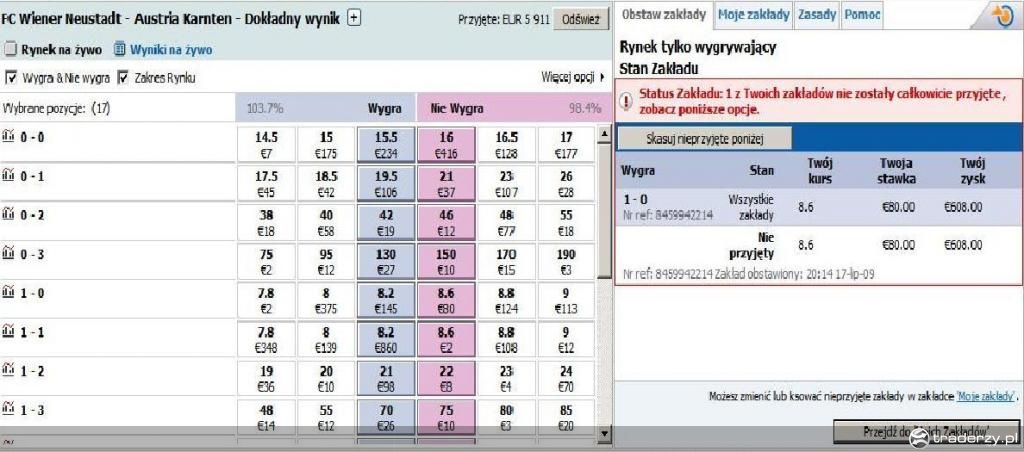Open the graph icon for 0 - 0
Screen dimensions: 1024x452
pyautogui.click(x=8, y=137)
